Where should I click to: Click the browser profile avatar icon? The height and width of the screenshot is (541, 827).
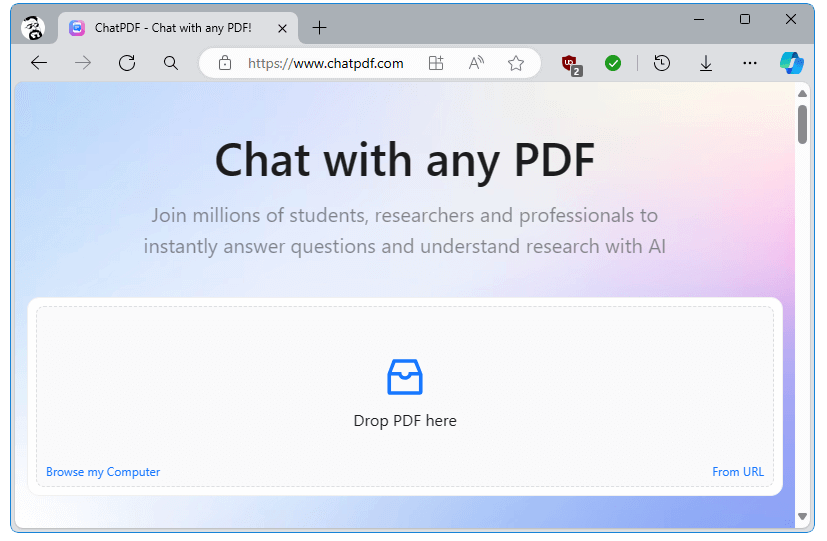point(33,28)
